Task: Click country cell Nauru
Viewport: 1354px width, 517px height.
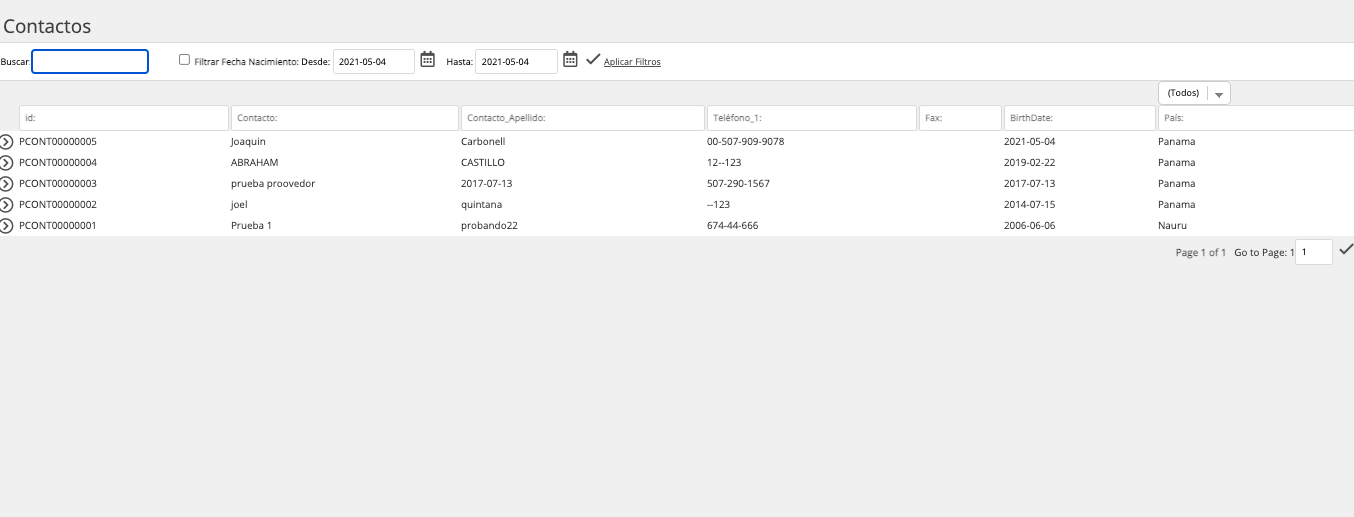Action: 1172,226
